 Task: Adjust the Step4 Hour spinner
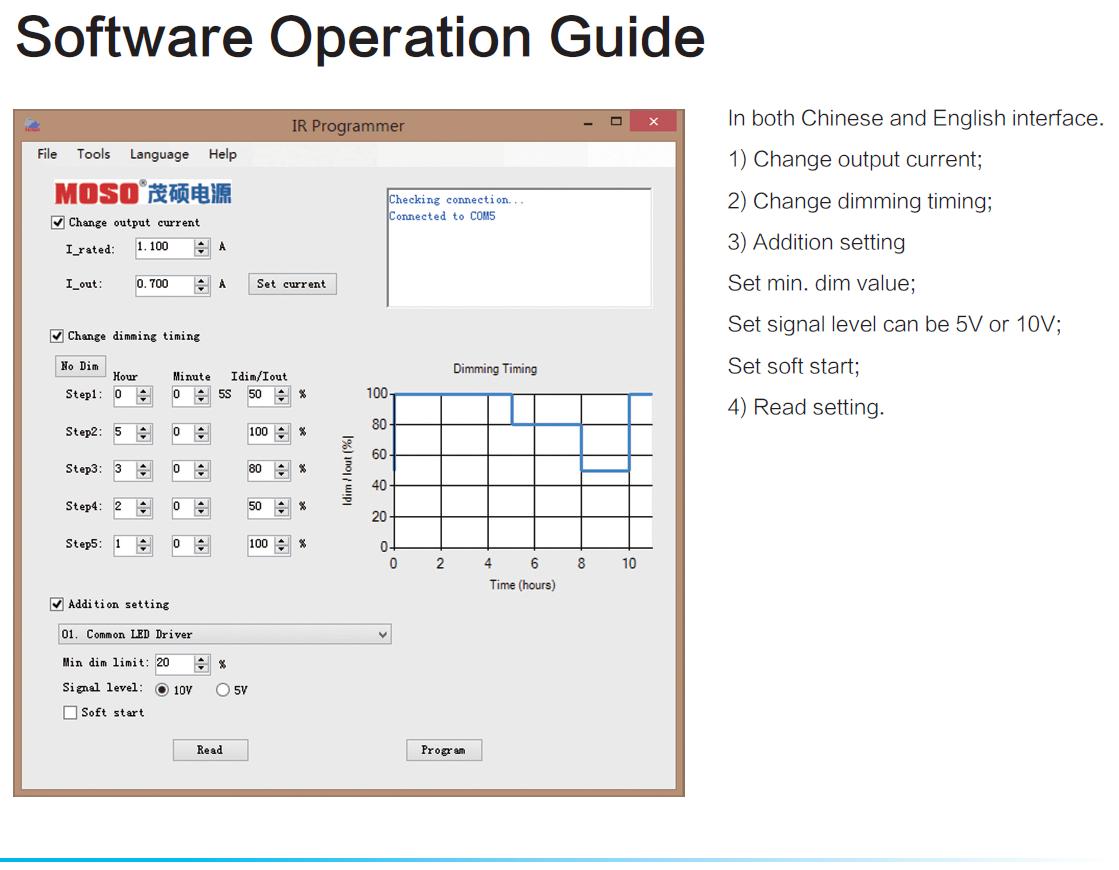(143, 507)
